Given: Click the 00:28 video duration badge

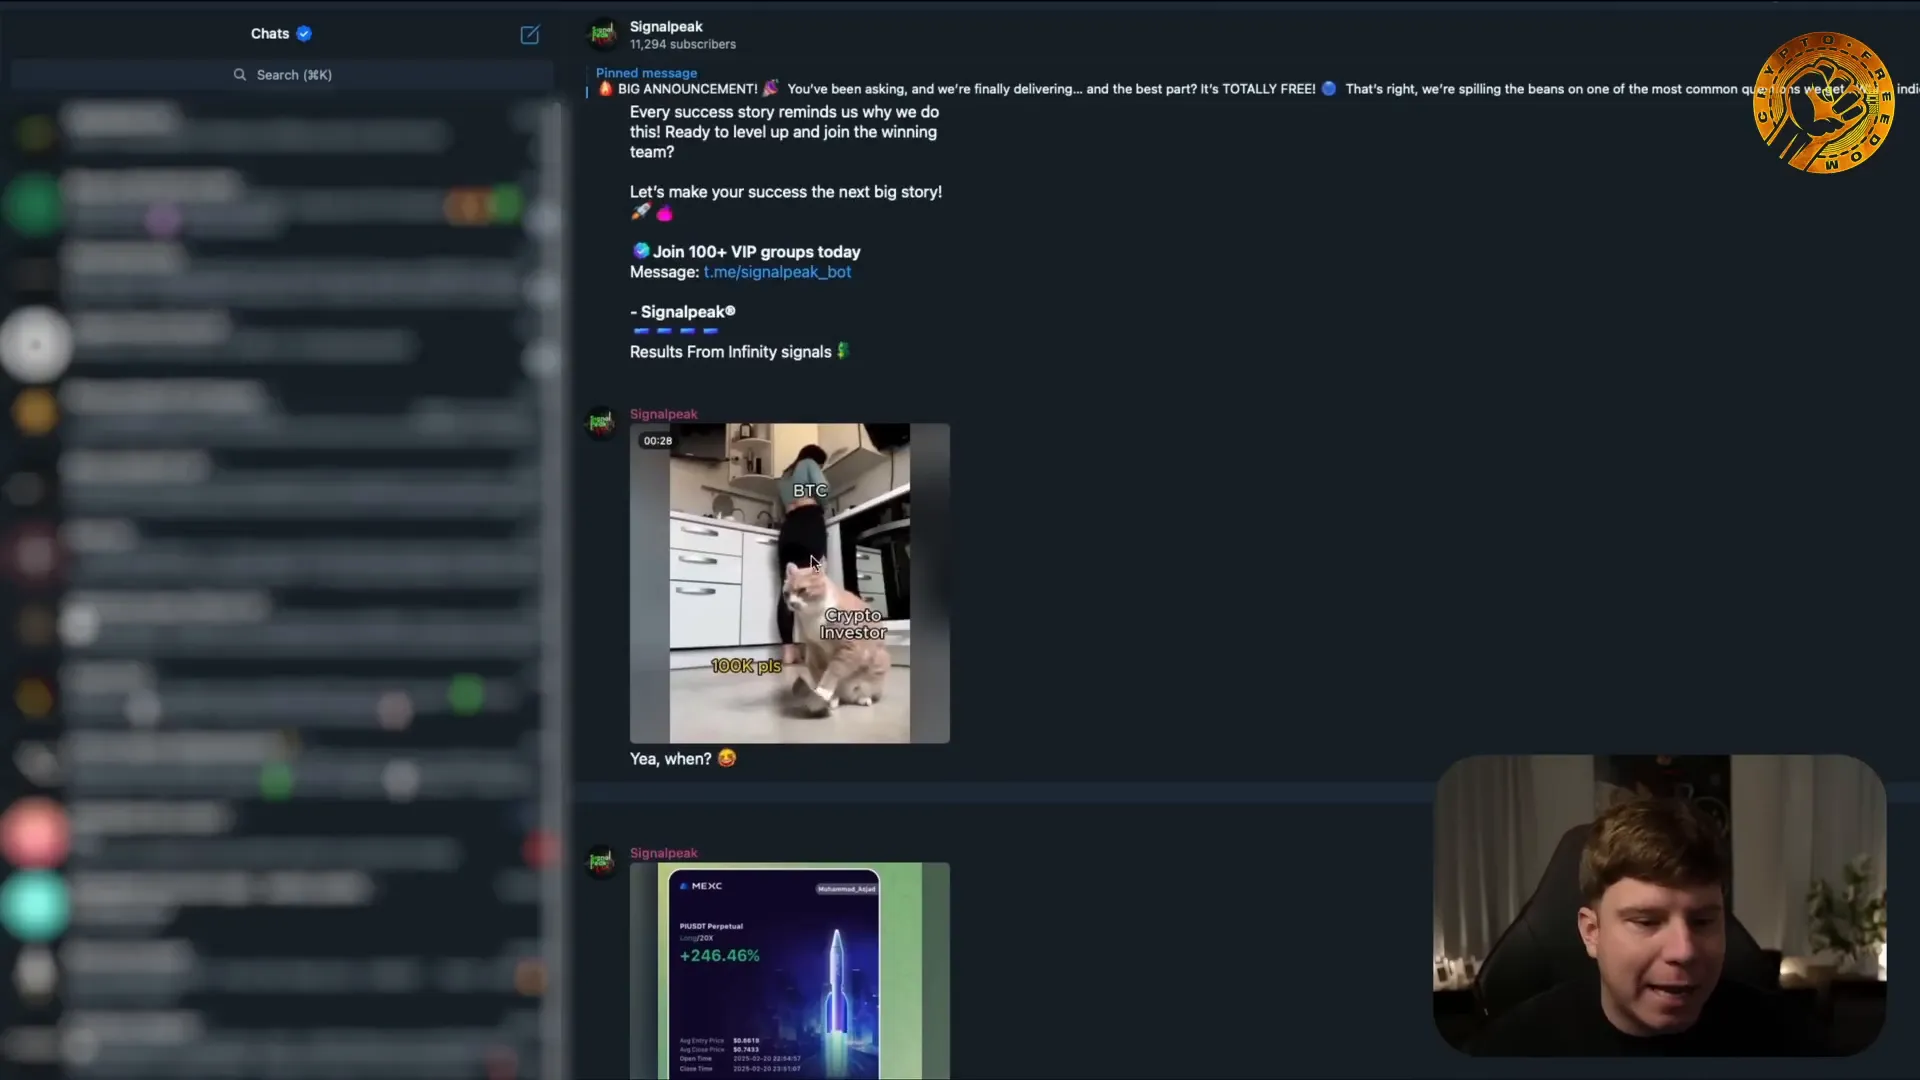Looking at the screenshot, I should [x=658, y=441].
